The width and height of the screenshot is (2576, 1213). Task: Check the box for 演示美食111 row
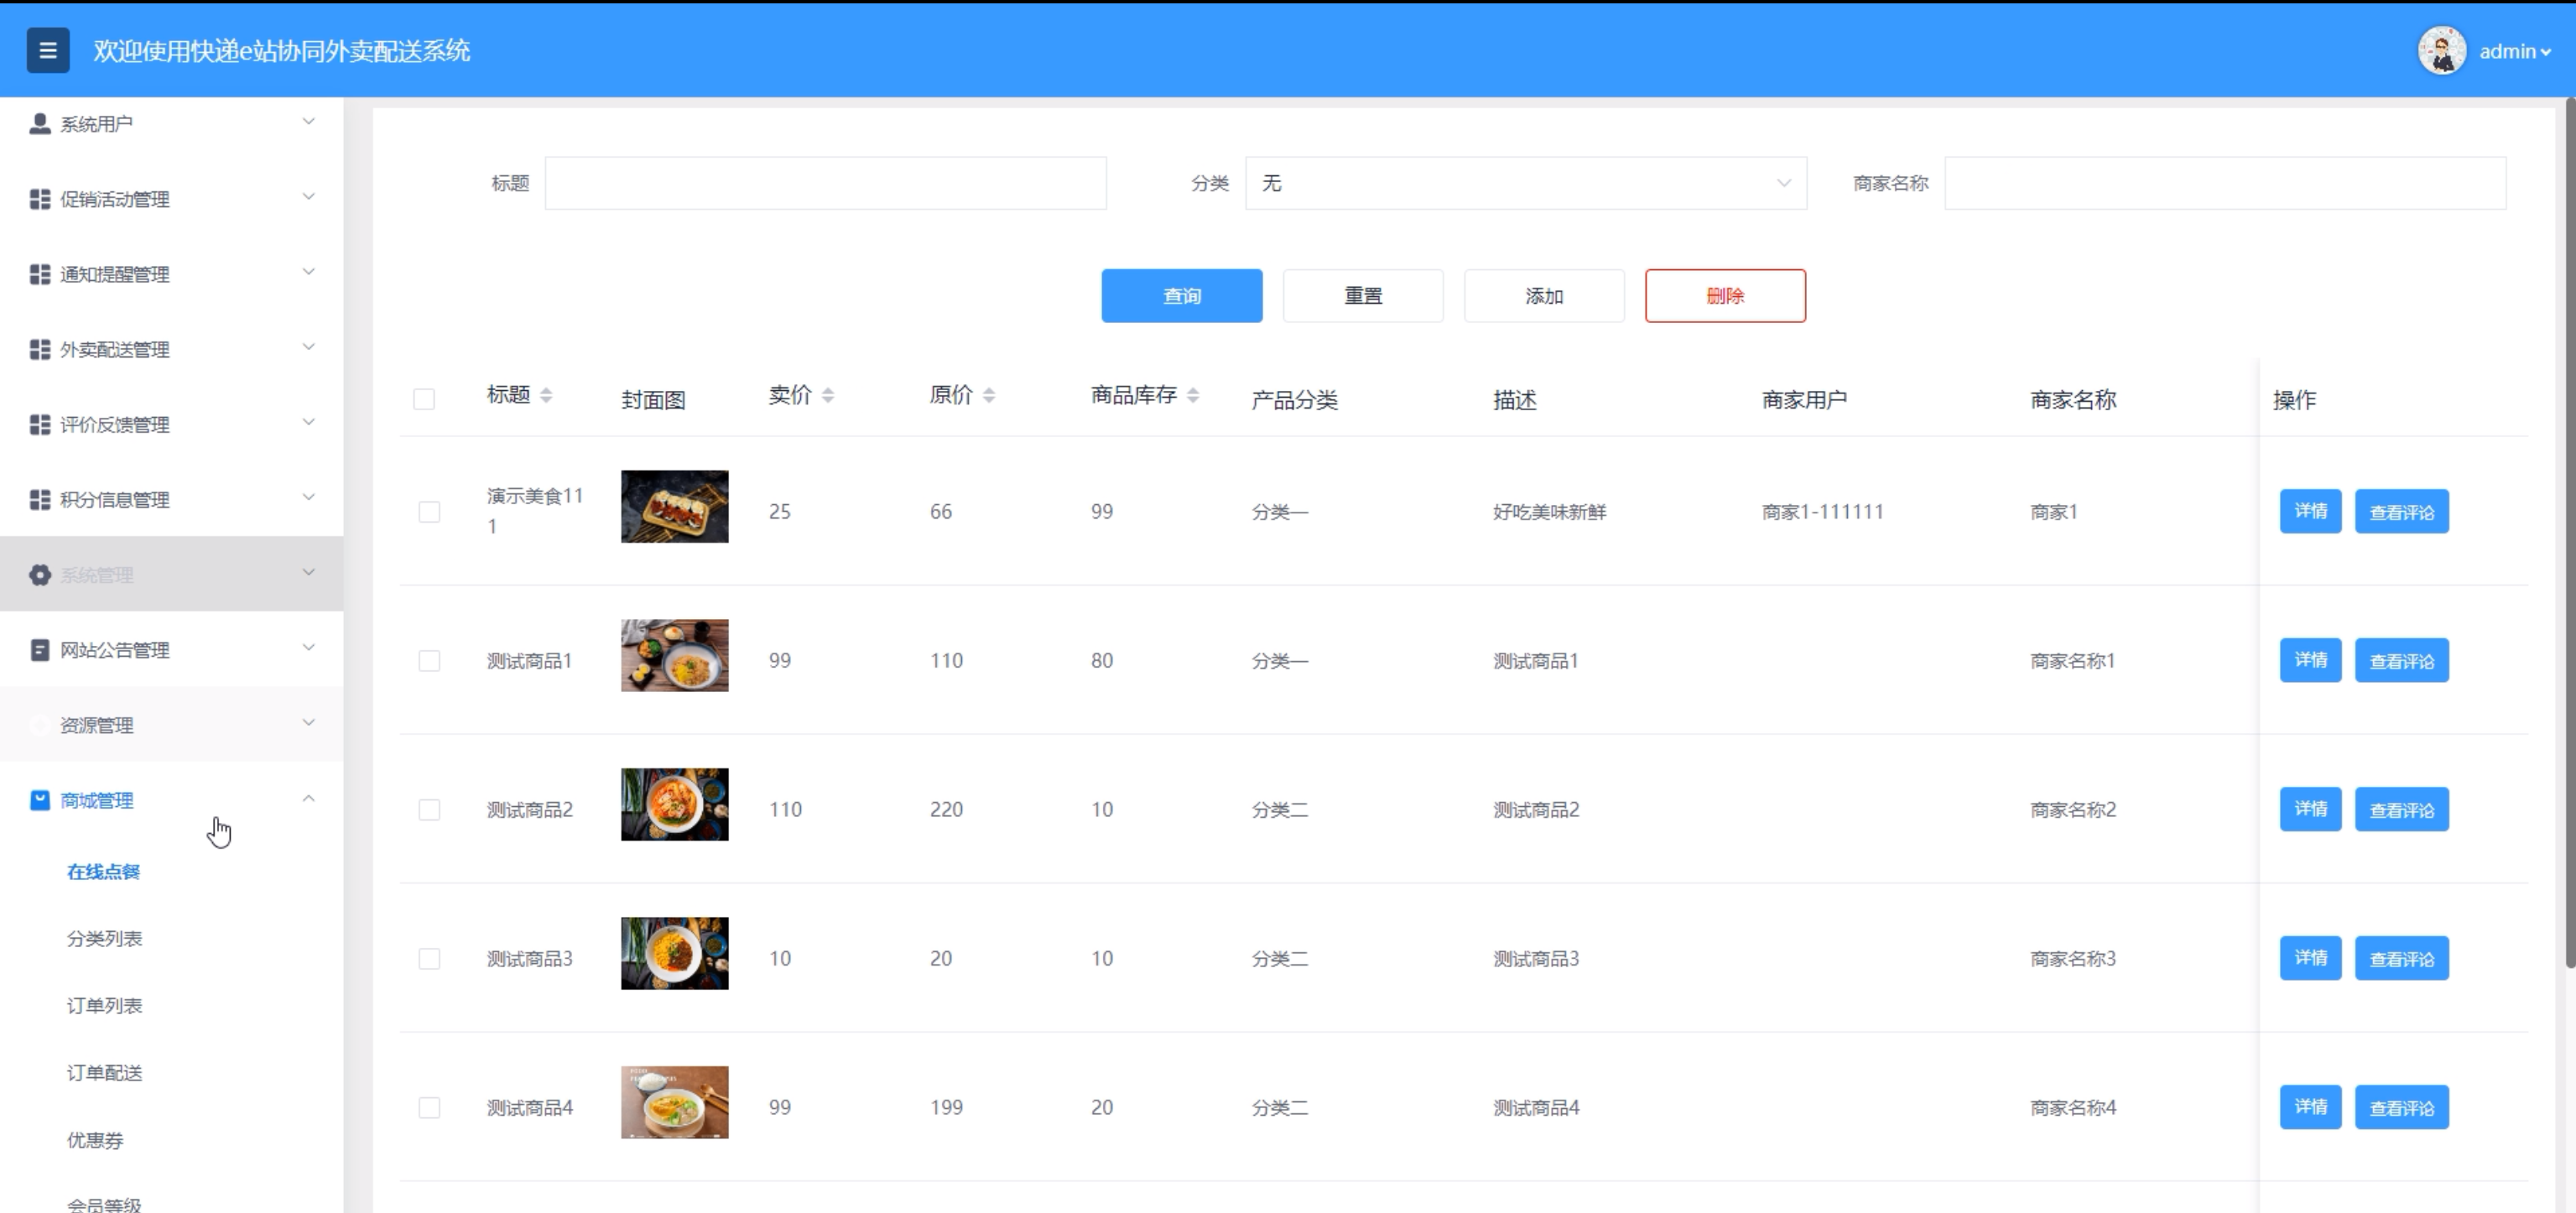tap(429, 512)
